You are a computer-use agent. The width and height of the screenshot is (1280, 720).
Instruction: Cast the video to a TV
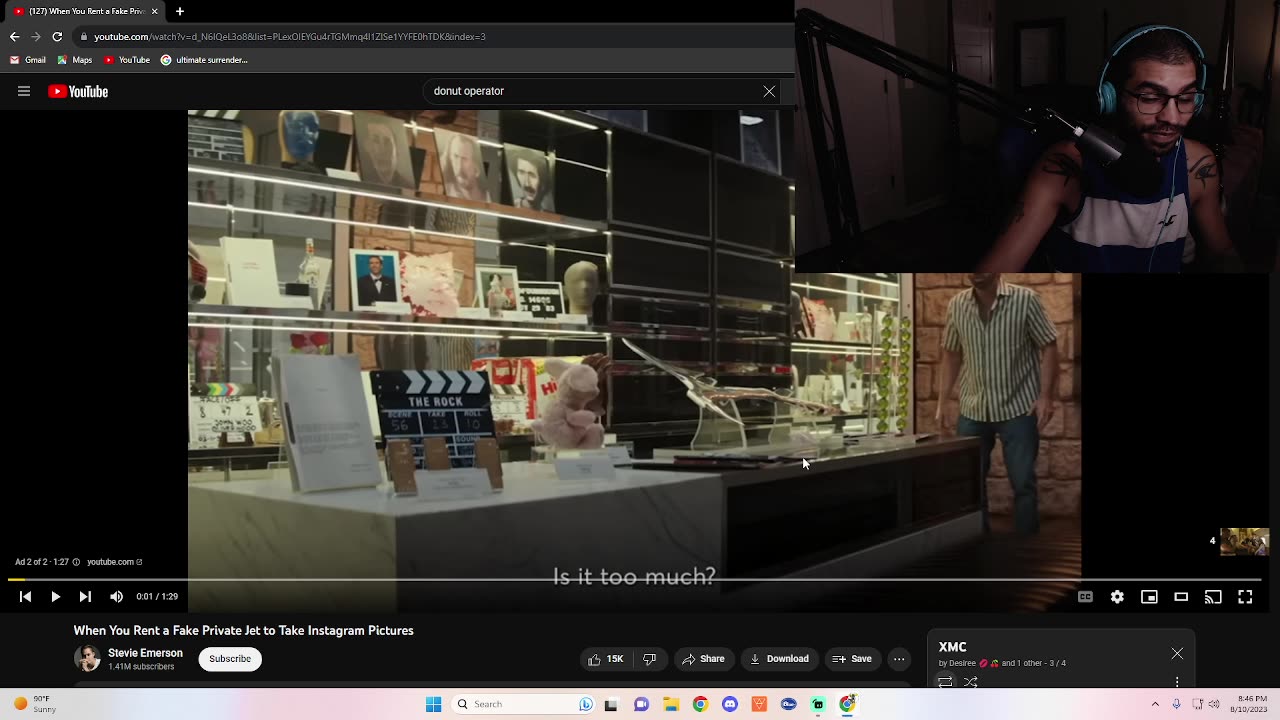point(1213,597)
